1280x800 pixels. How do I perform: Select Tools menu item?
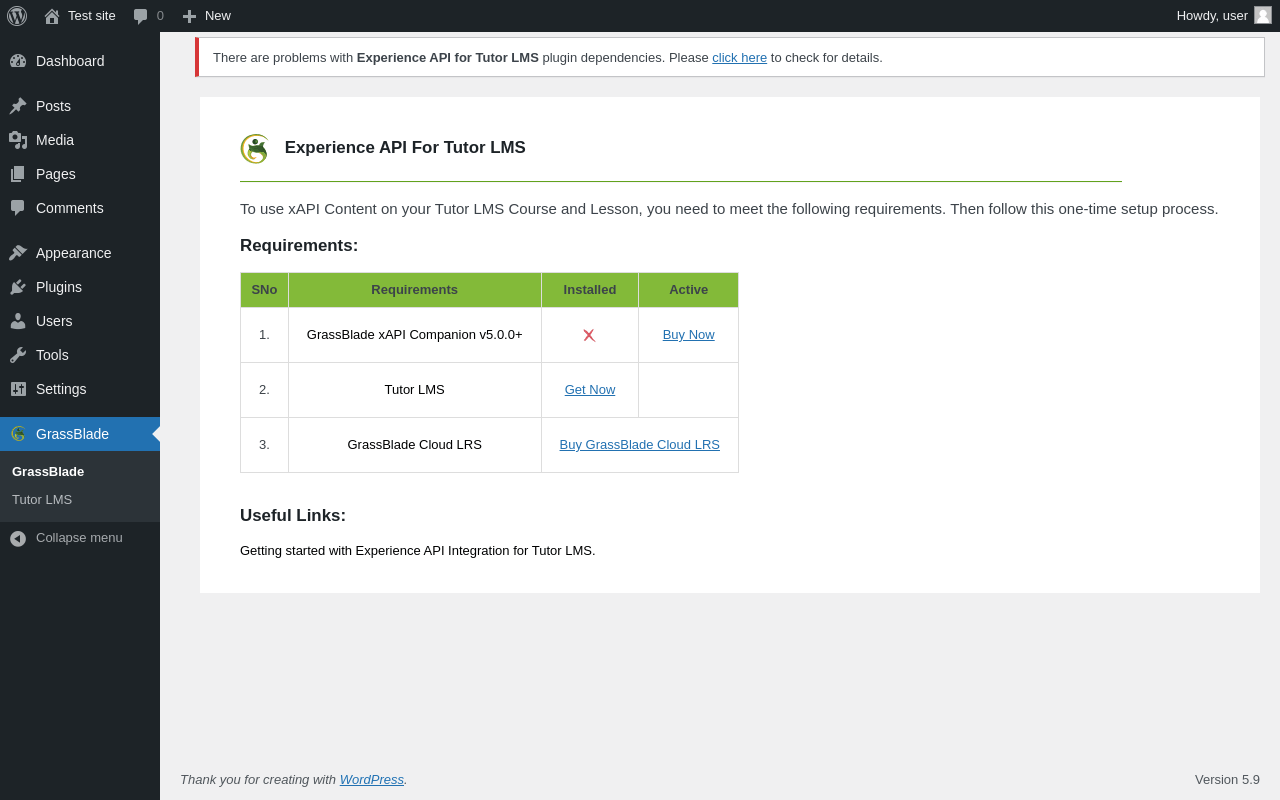click(80, 355)
